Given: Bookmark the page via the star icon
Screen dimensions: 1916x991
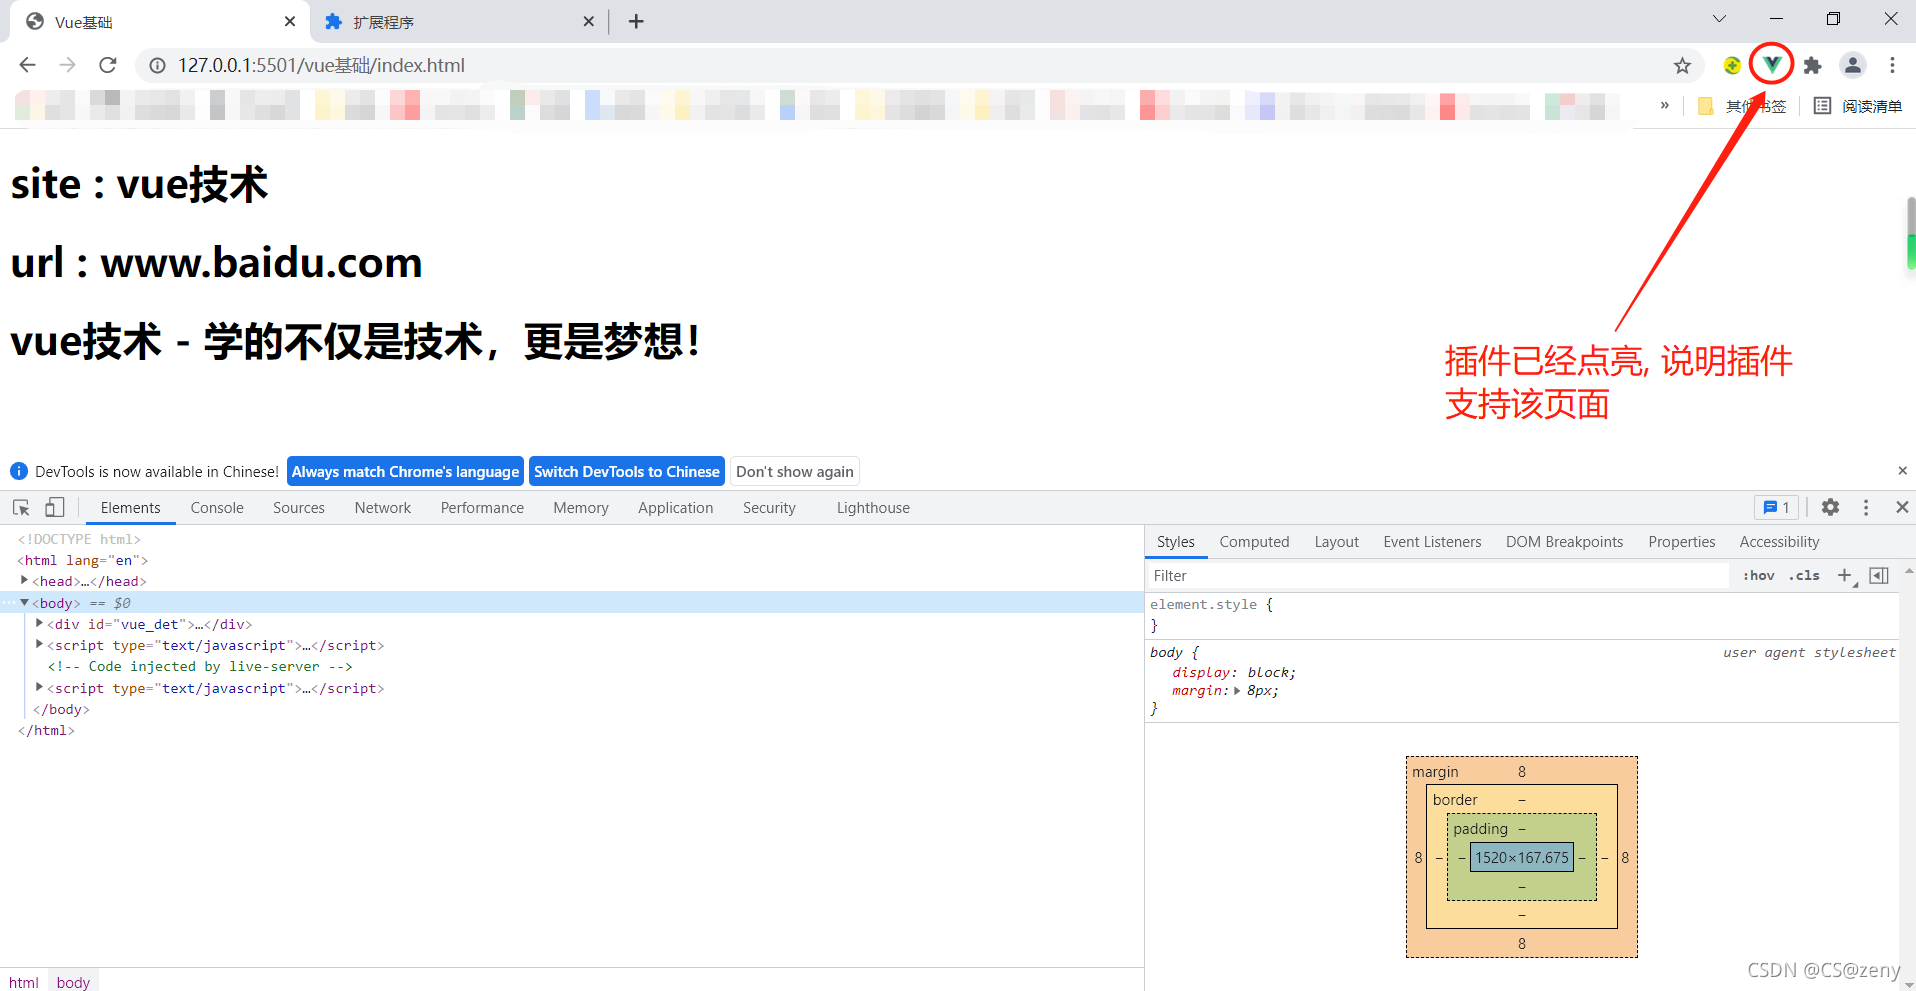Looking at the screenshot, I should pos(1683,65).
